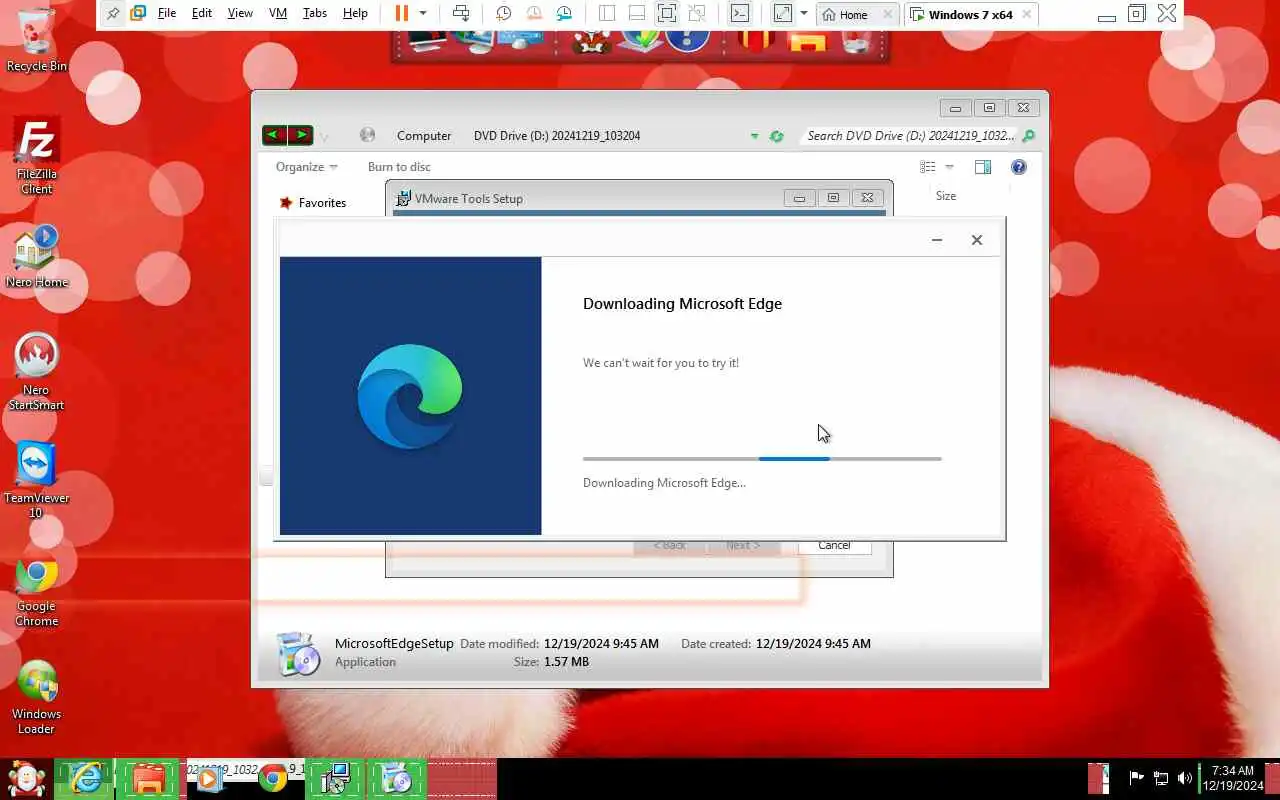Open the Help menu in VMware
Image resolution: width=1280 pixels, height=800 pixels.
point(355,14)
